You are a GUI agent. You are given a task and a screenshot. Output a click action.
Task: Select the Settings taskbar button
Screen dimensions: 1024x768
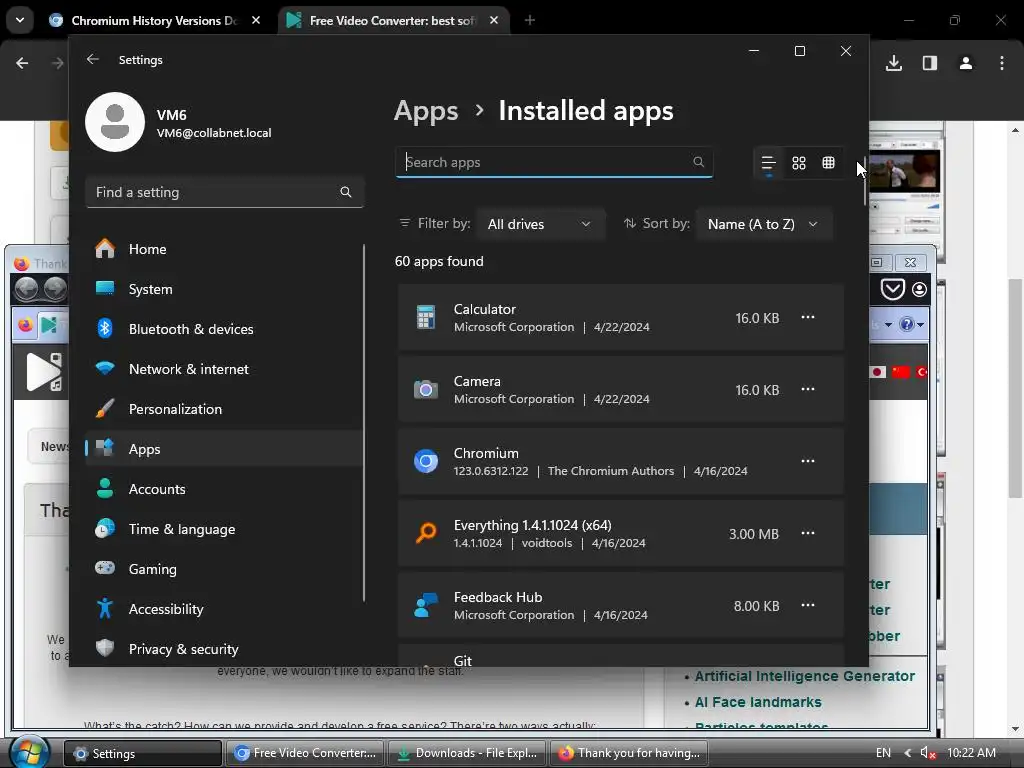[142, 753]
